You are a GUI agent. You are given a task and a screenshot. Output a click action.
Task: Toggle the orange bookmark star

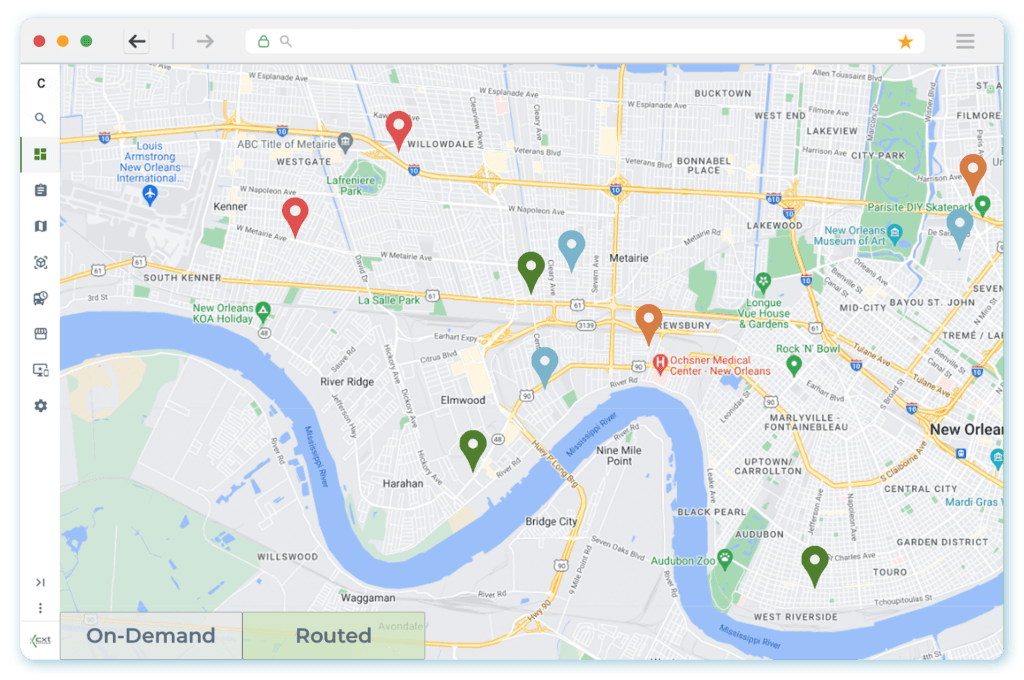click(905, 41)
